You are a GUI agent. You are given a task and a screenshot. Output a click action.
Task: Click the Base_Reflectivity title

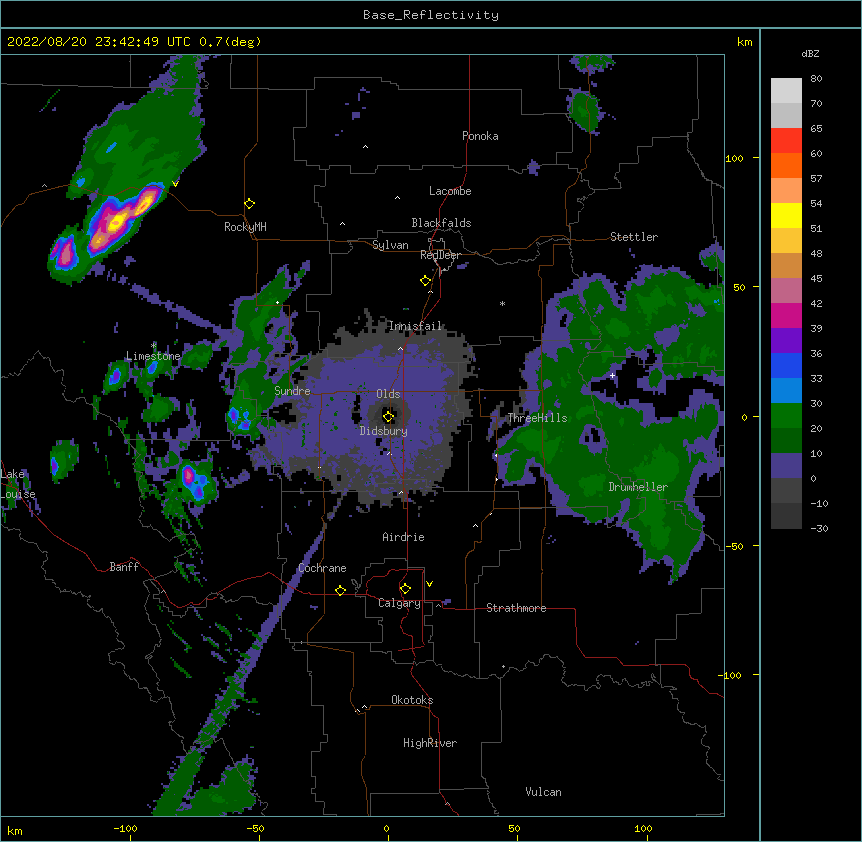coord(431,15)
